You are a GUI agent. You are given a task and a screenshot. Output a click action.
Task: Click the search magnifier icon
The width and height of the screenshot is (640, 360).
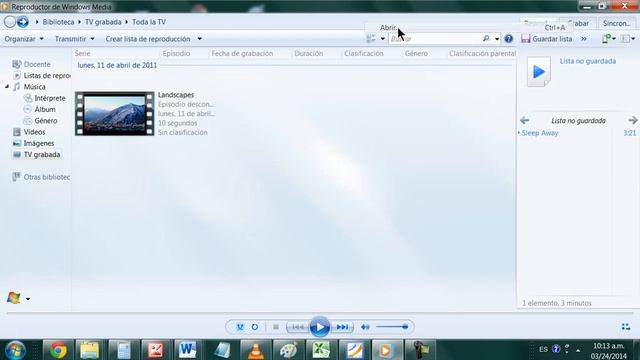tap(486, 39)
